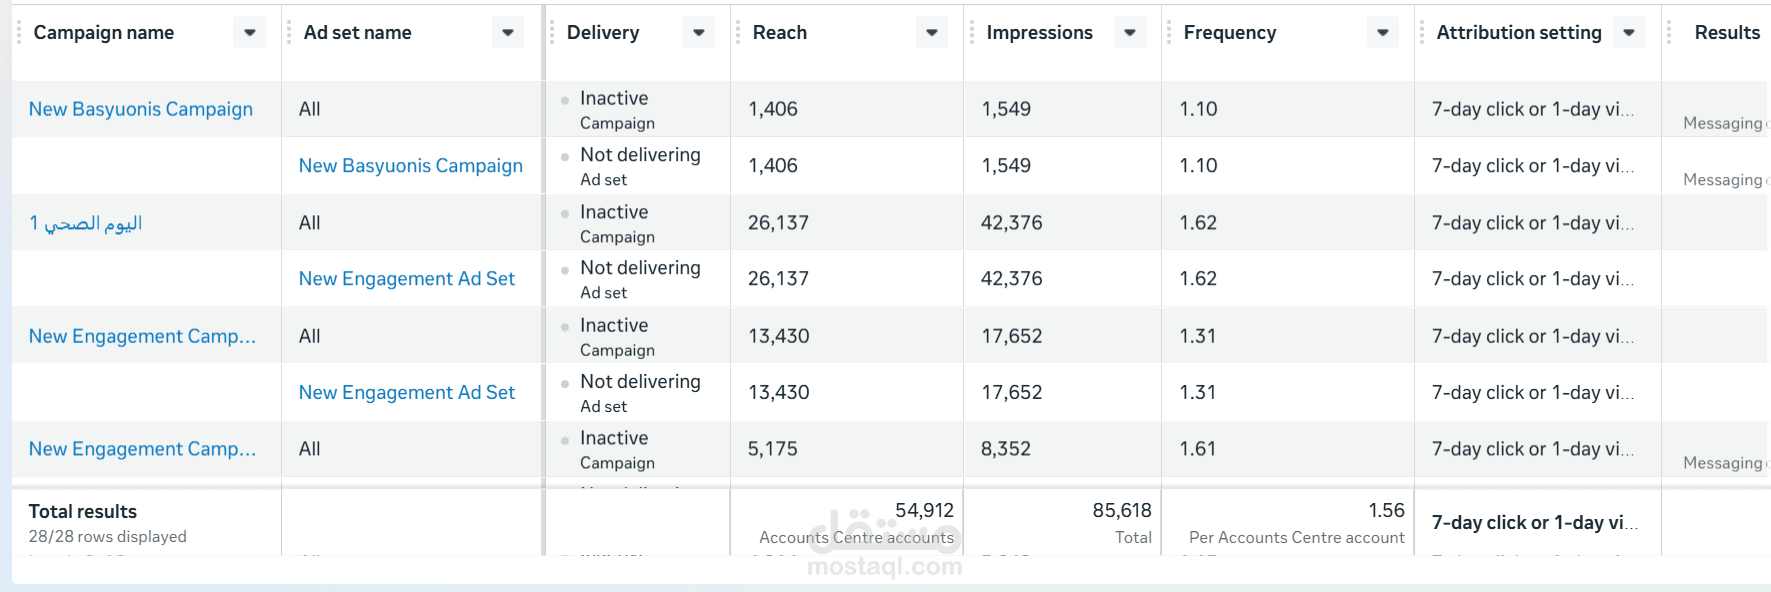Click the Results column drag handle icon
Viewport: 1771px width, 592px height.
pos(1669,33)
